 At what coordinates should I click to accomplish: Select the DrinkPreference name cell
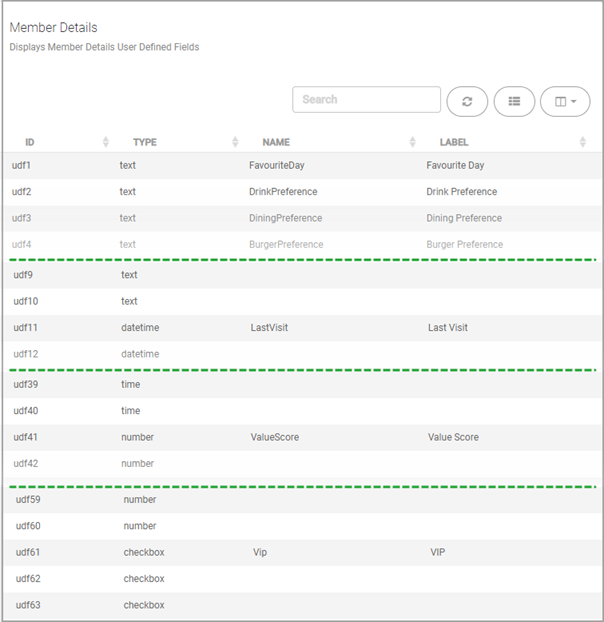click(x=283, y=192)
